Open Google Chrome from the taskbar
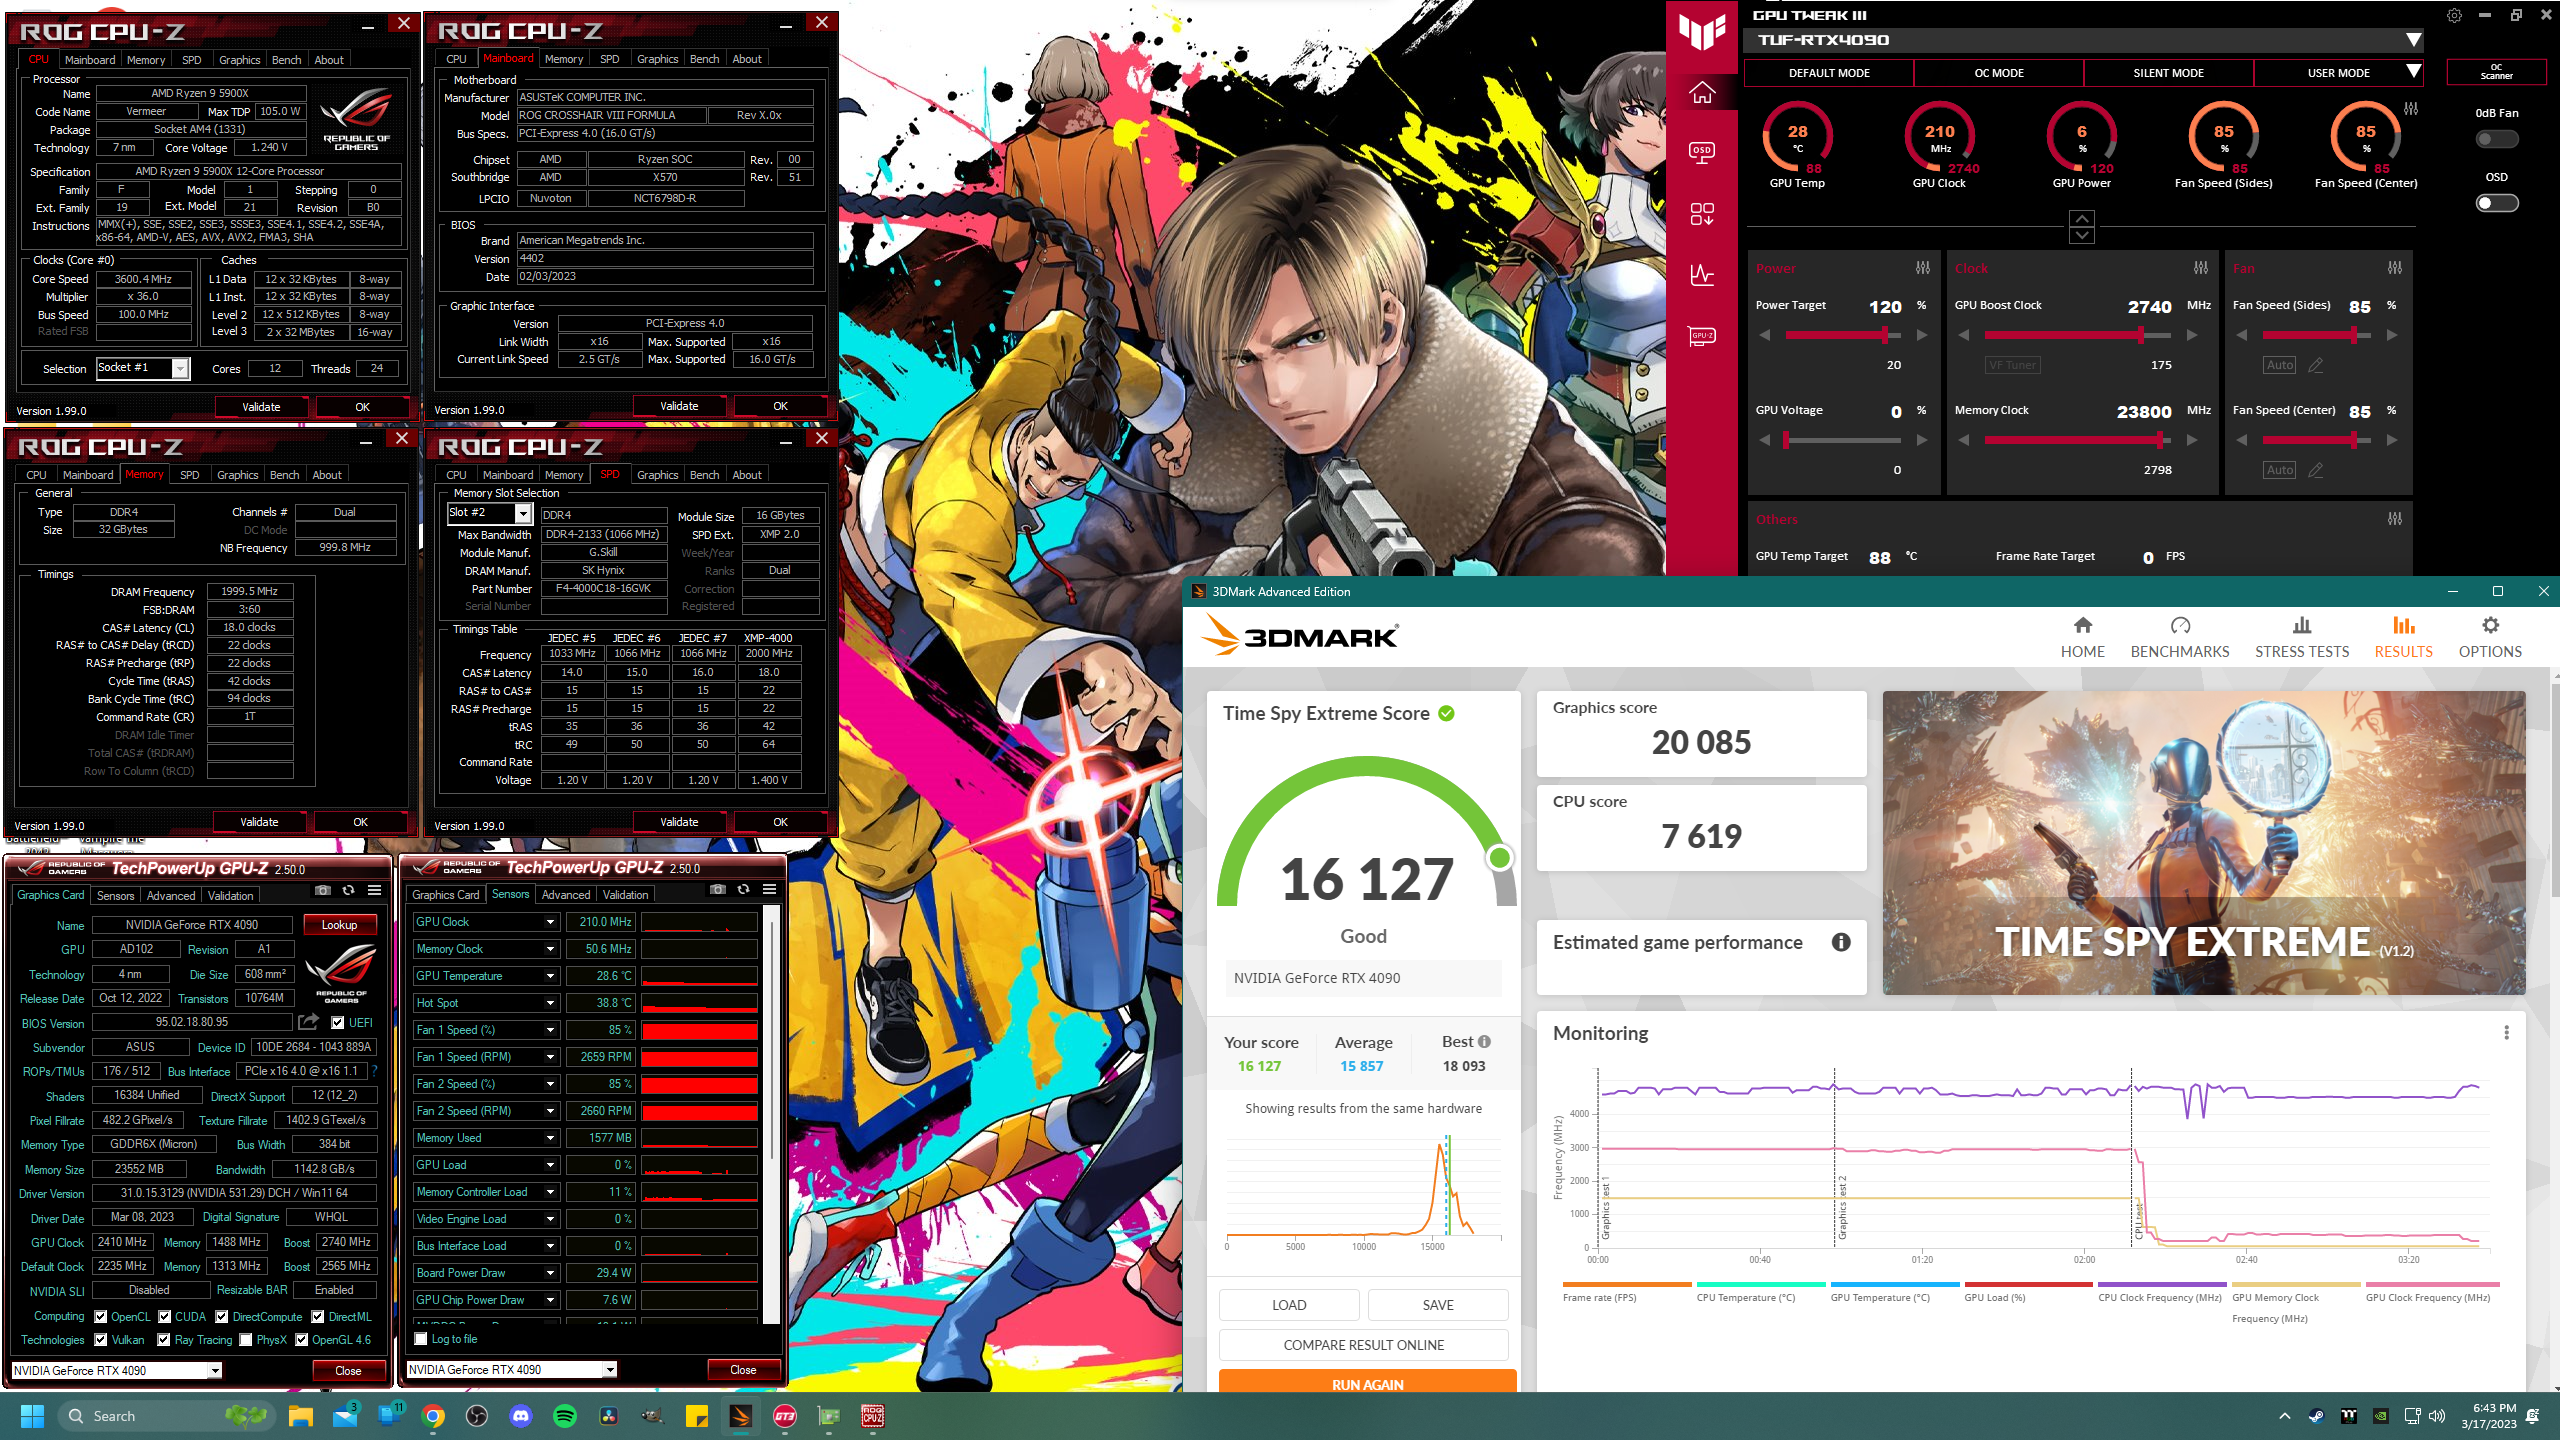 click(433, 1416)
